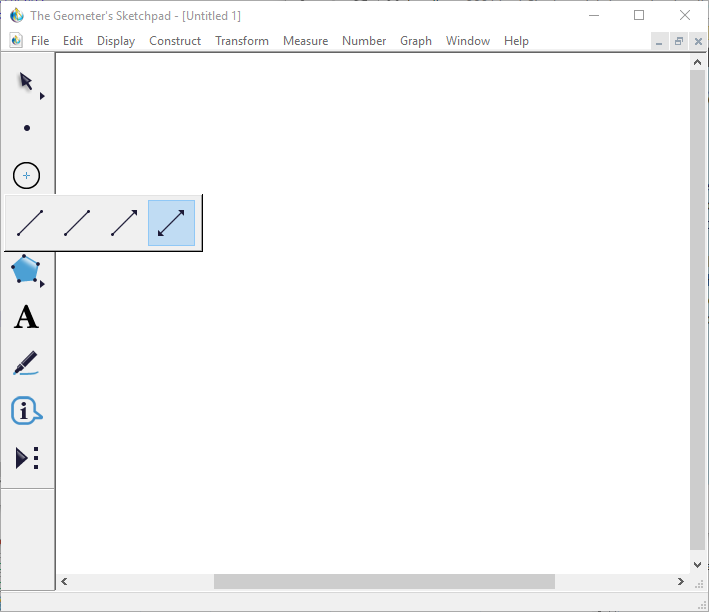
Task: Select the Polygon tool pentagon icon
Action: (25, 269)
